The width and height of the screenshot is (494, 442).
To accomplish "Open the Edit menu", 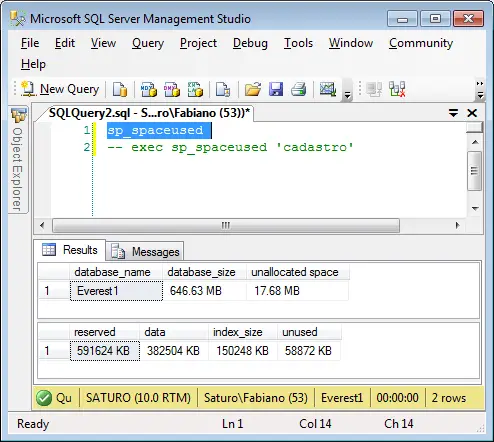I will click(x=65, y=43).
